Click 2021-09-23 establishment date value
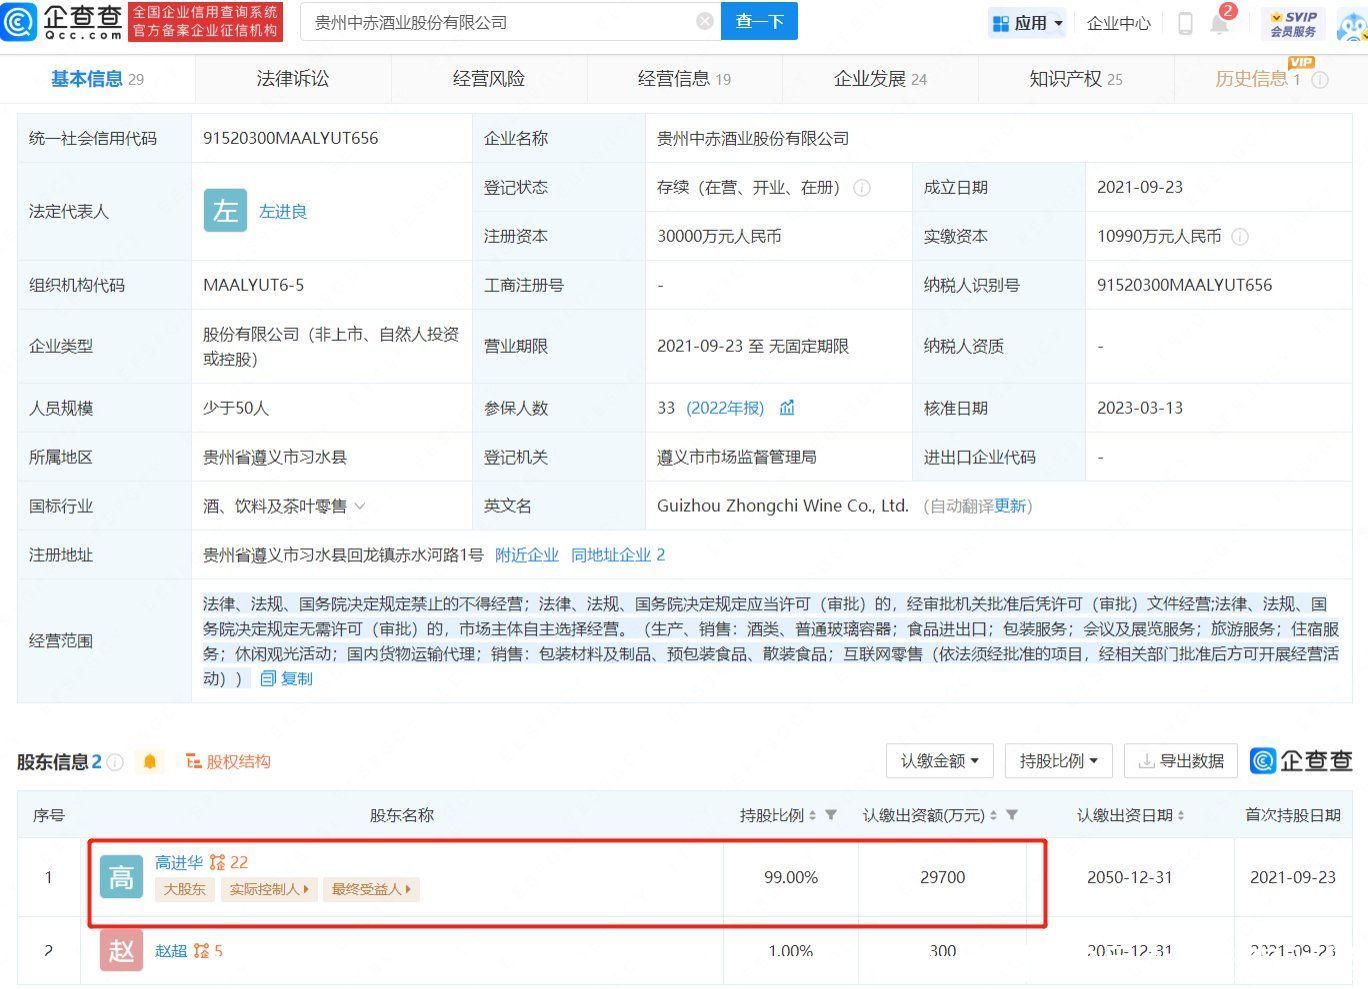The image size is (1368, 989). tap(1140, 187)
